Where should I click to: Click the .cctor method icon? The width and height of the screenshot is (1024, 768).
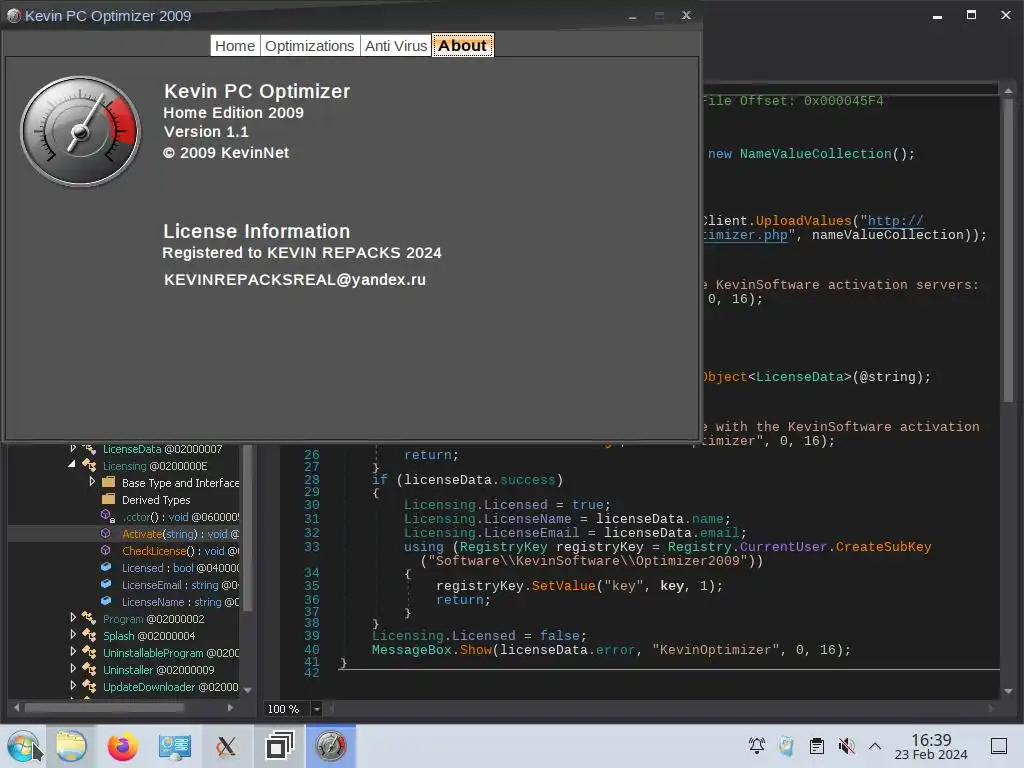(x=108, y=516)
